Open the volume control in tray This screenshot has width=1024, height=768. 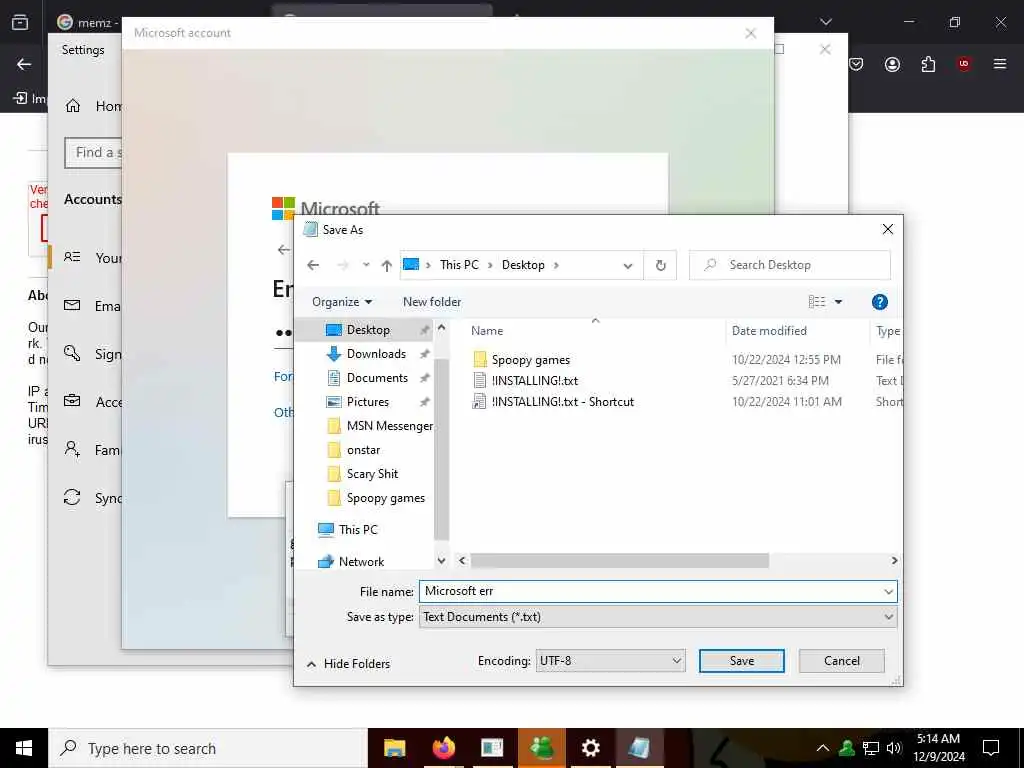point(893,748)
